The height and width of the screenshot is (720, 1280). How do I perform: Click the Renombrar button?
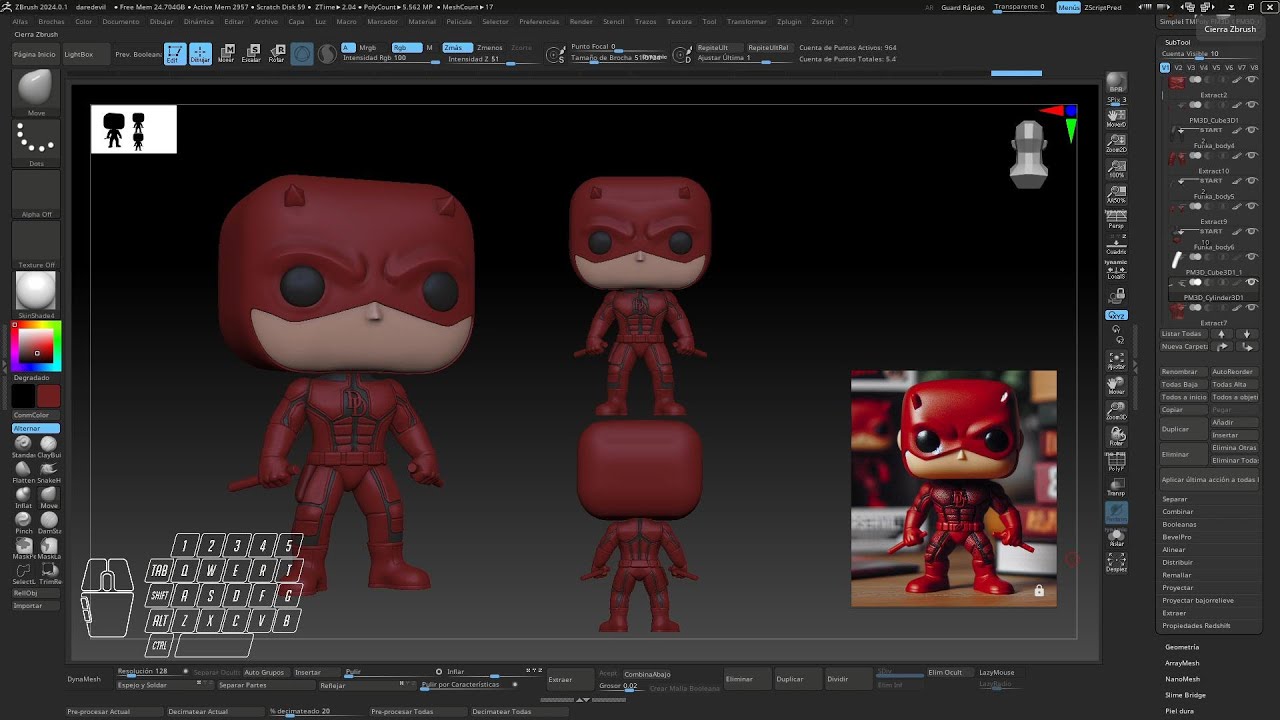(1184, 372)
